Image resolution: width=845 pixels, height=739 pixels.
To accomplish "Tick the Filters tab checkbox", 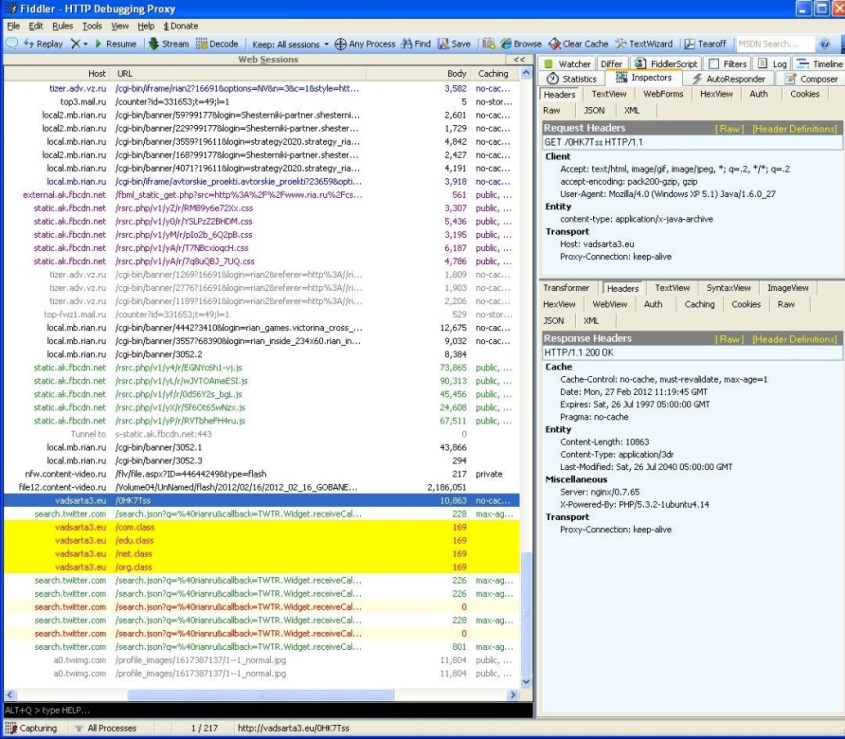I will (714, 64).
